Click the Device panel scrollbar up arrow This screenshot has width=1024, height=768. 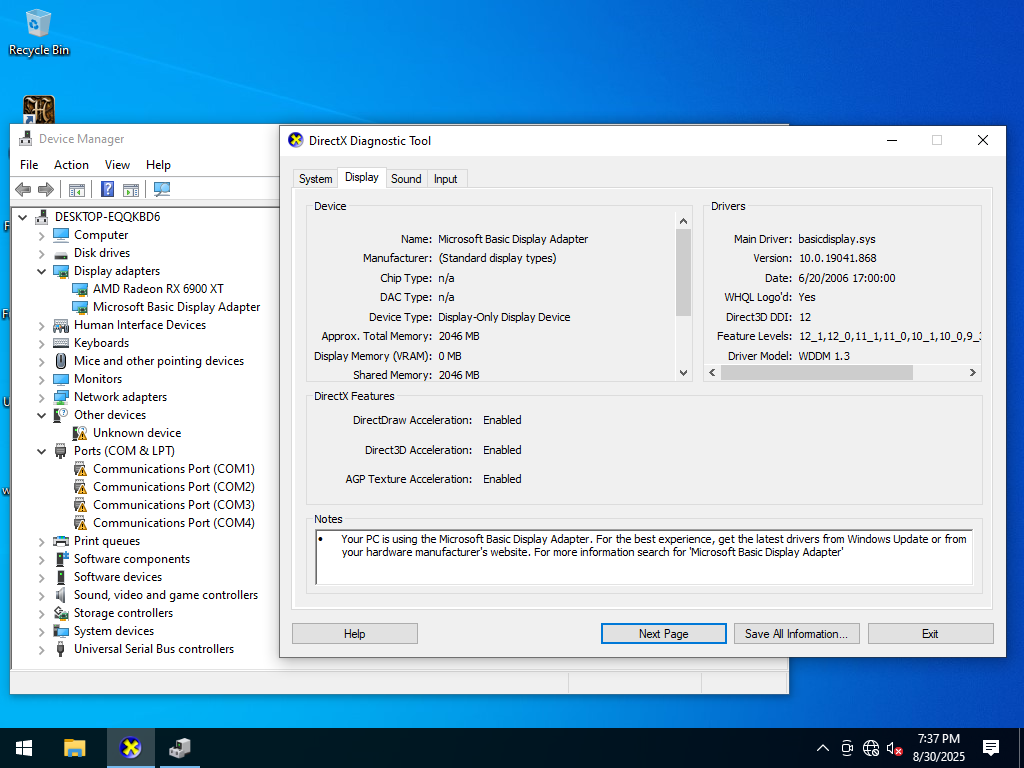[x=683, y=221]
